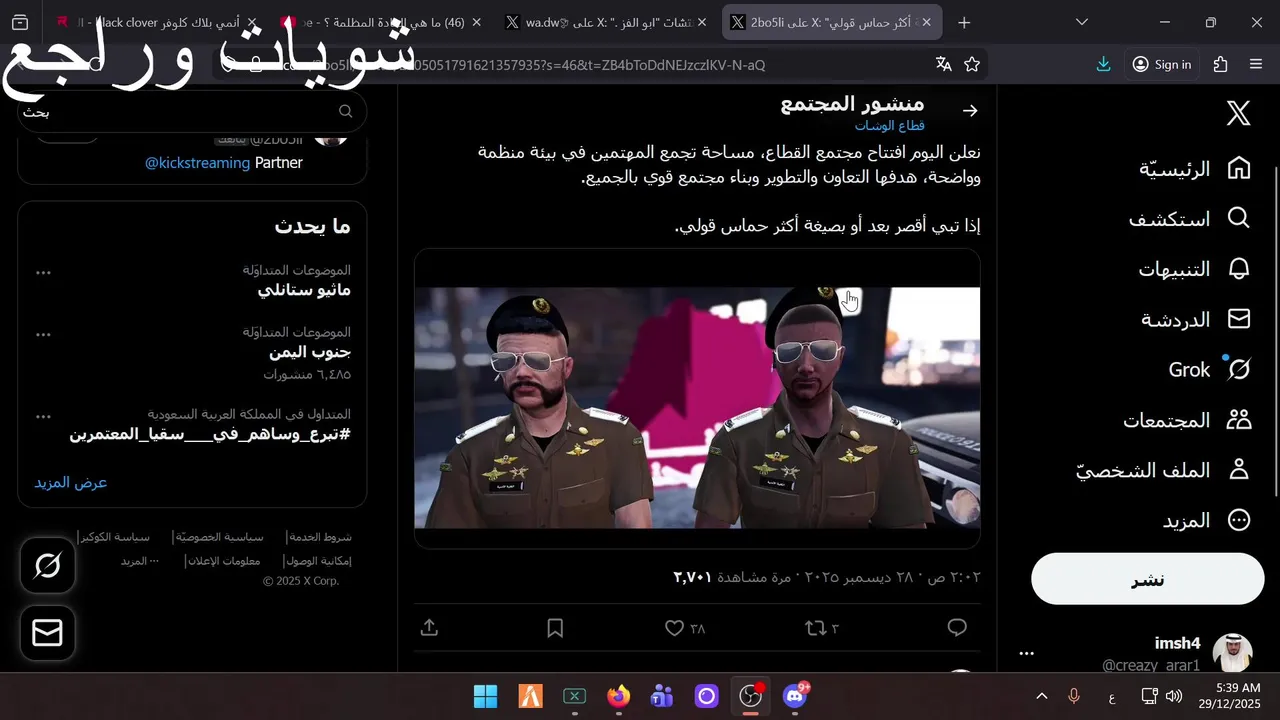
Task: Open account menu dots beside imsh4
Action: (x=1026, y=653)
